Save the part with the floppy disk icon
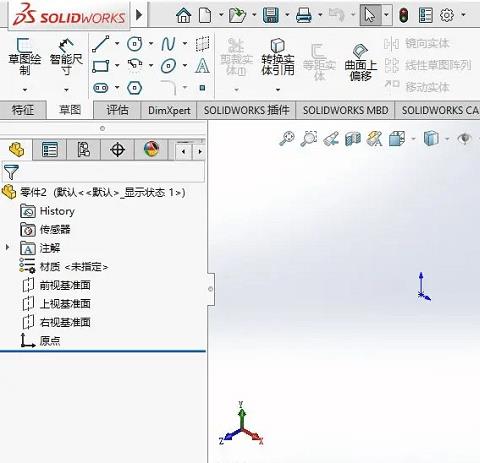Screen dimensions: 480x463 [271, 15]
